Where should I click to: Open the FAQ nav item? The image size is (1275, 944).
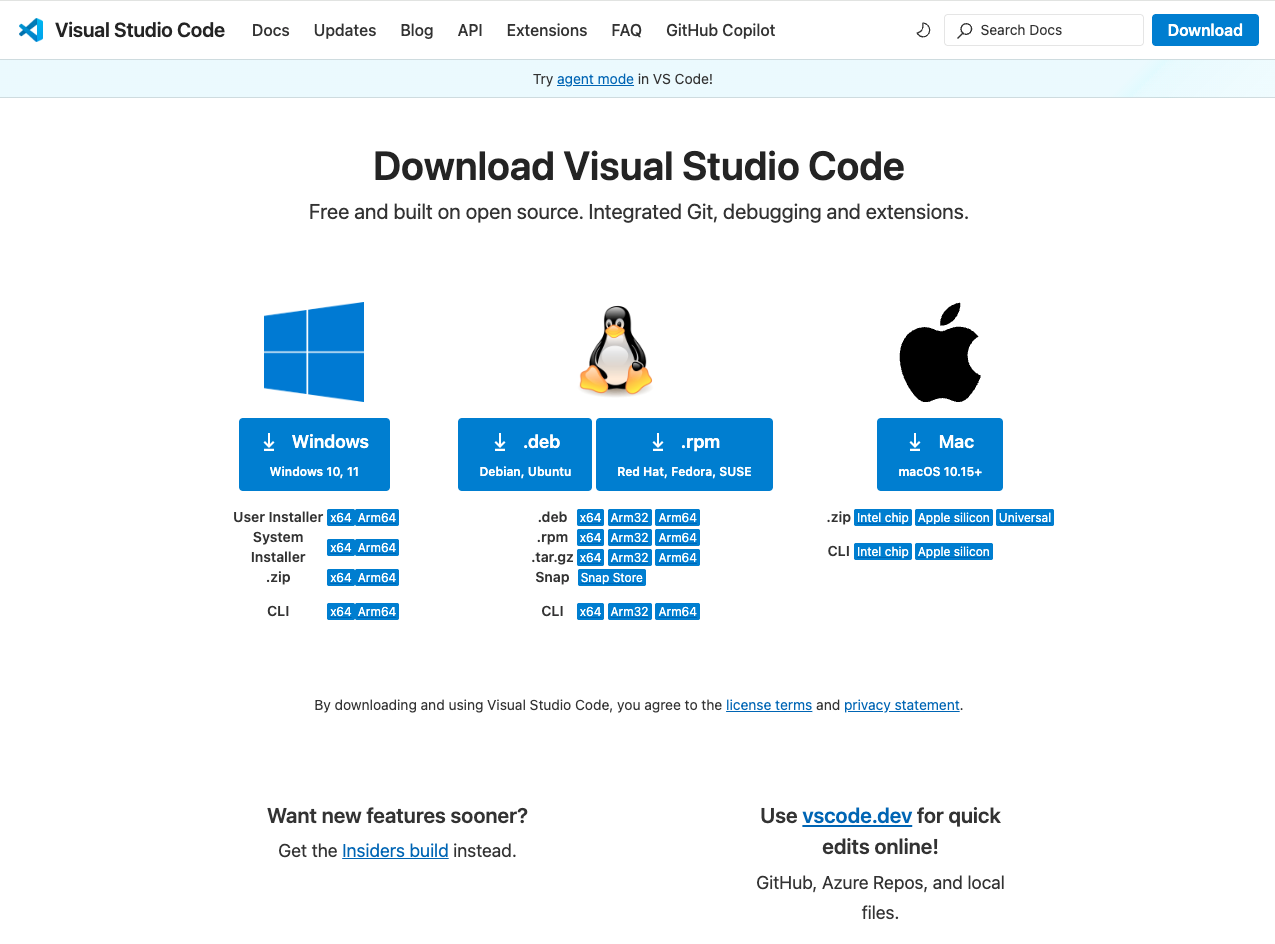(x=627, y=30)
